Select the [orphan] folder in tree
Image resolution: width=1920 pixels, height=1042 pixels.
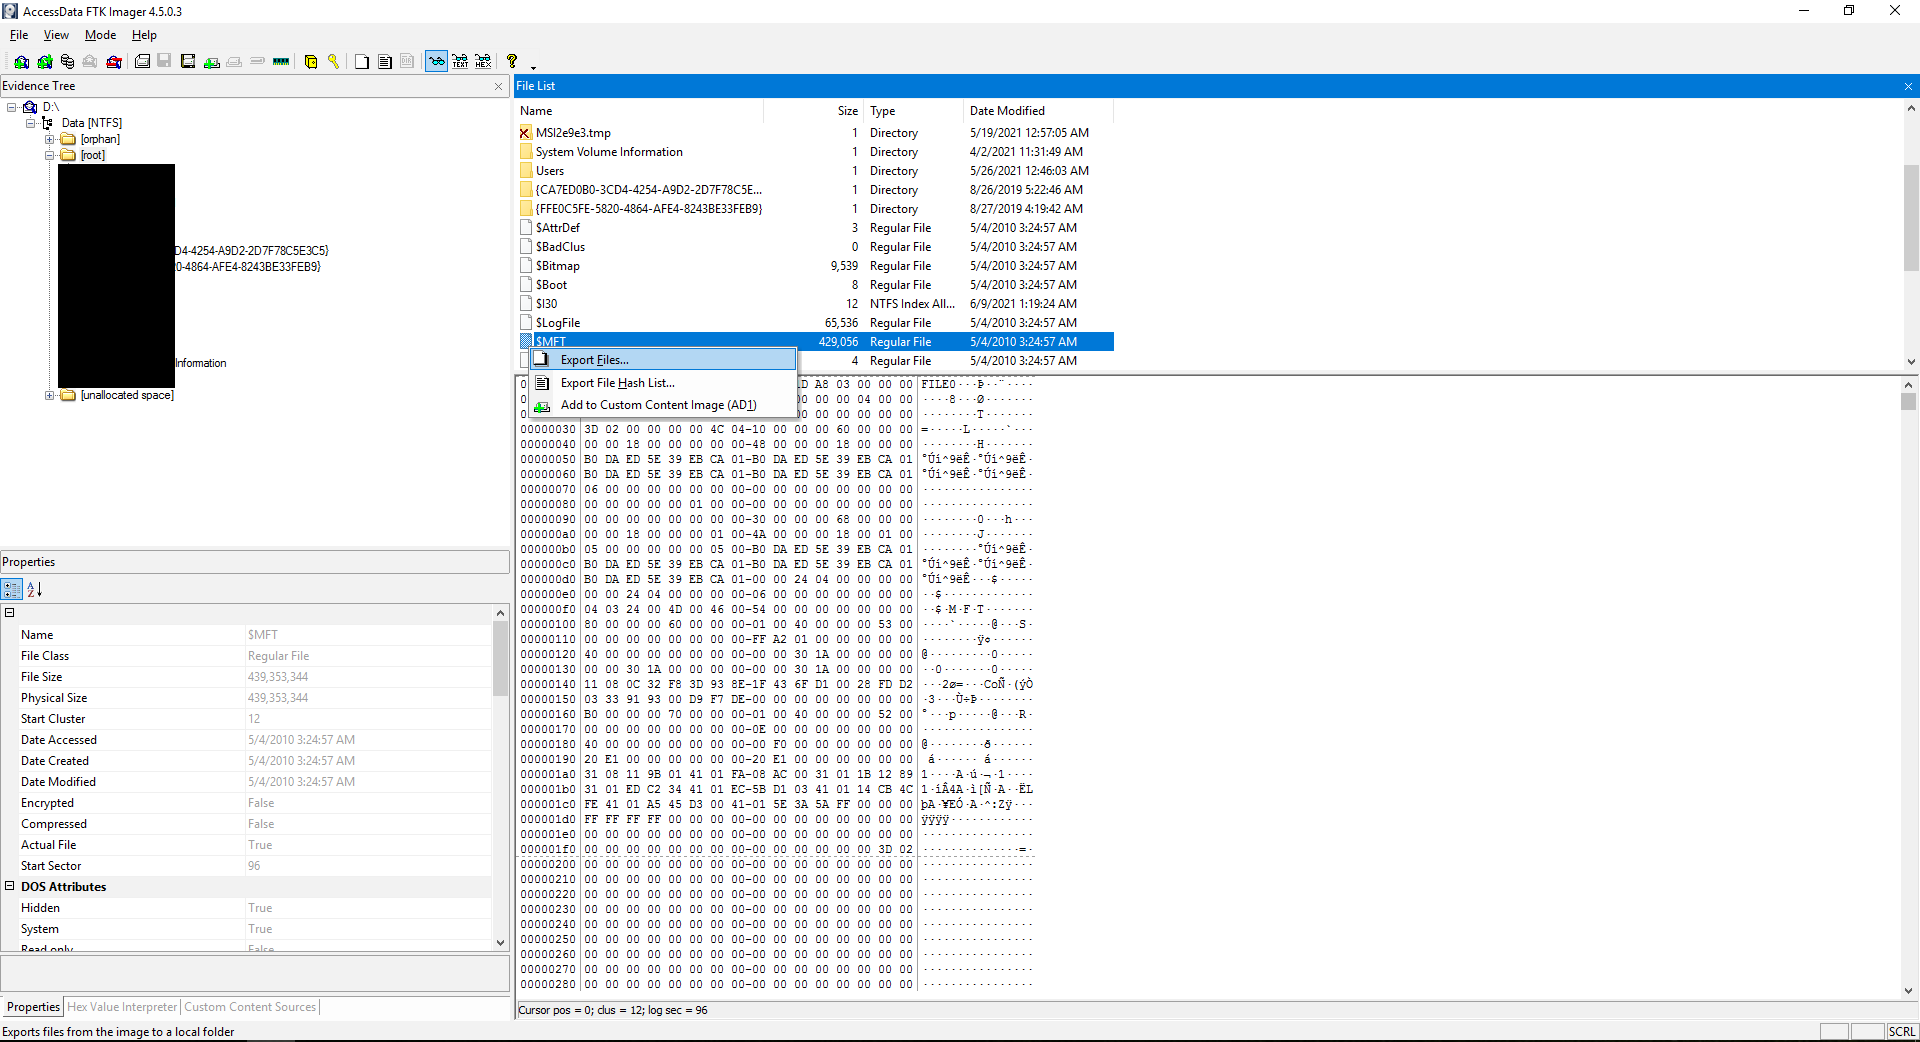click(100, 139)
